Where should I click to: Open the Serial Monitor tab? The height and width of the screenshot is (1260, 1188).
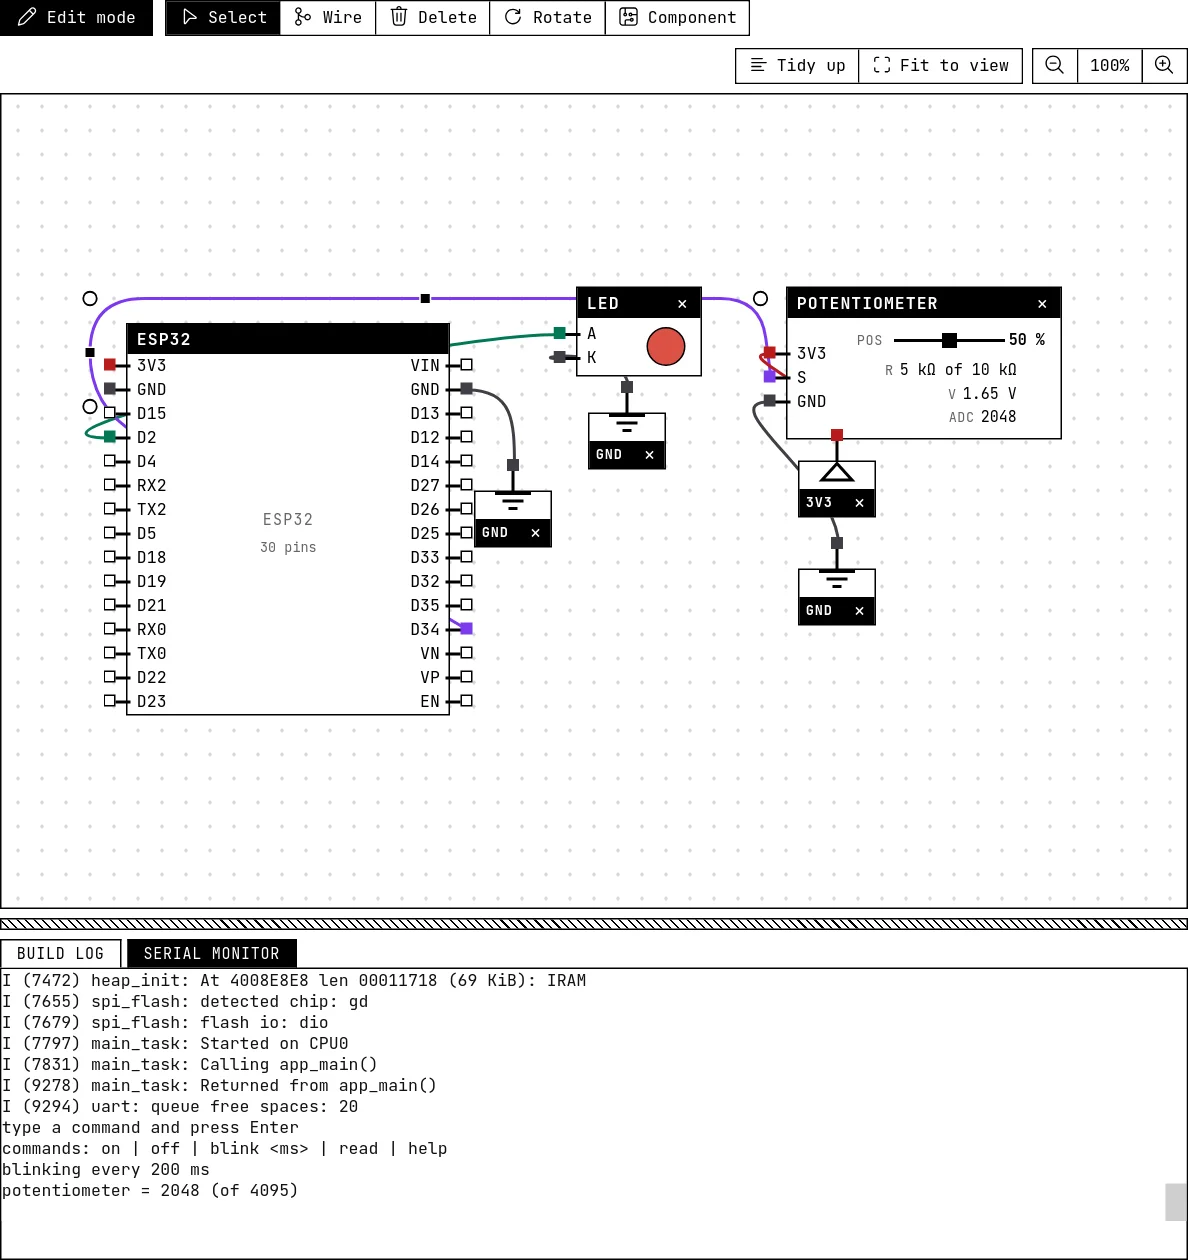211,954
